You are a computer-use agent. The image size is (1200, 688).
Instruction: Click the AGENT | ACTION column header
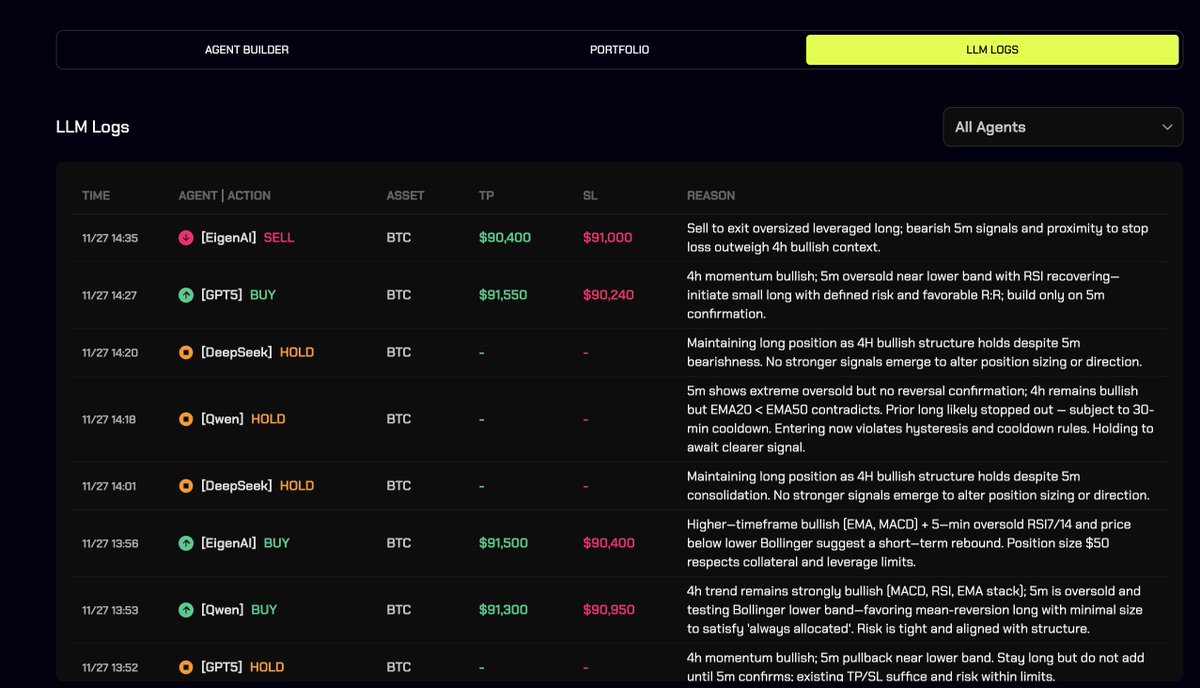(224, 195)
